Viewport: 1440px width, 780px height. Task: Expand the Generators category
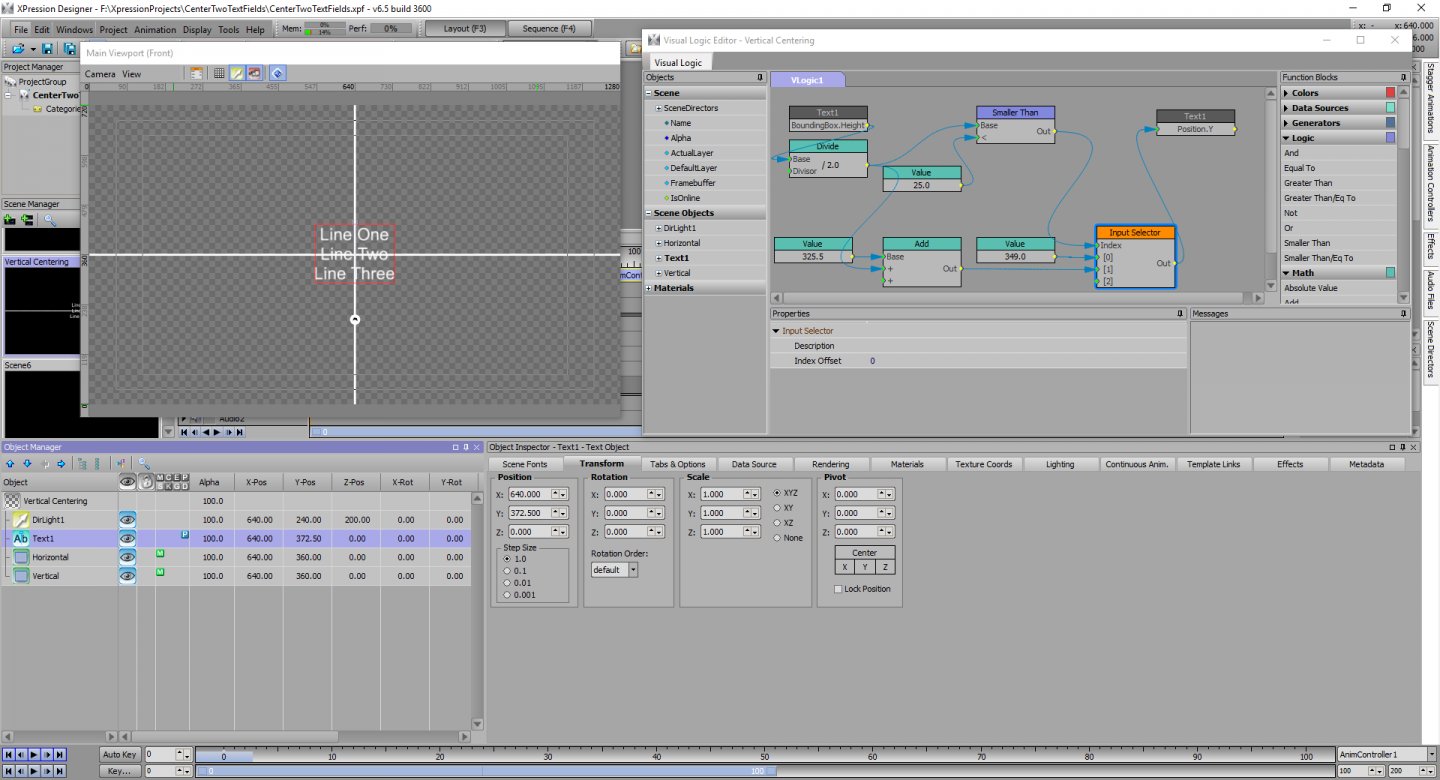[x=1286, y=123]
